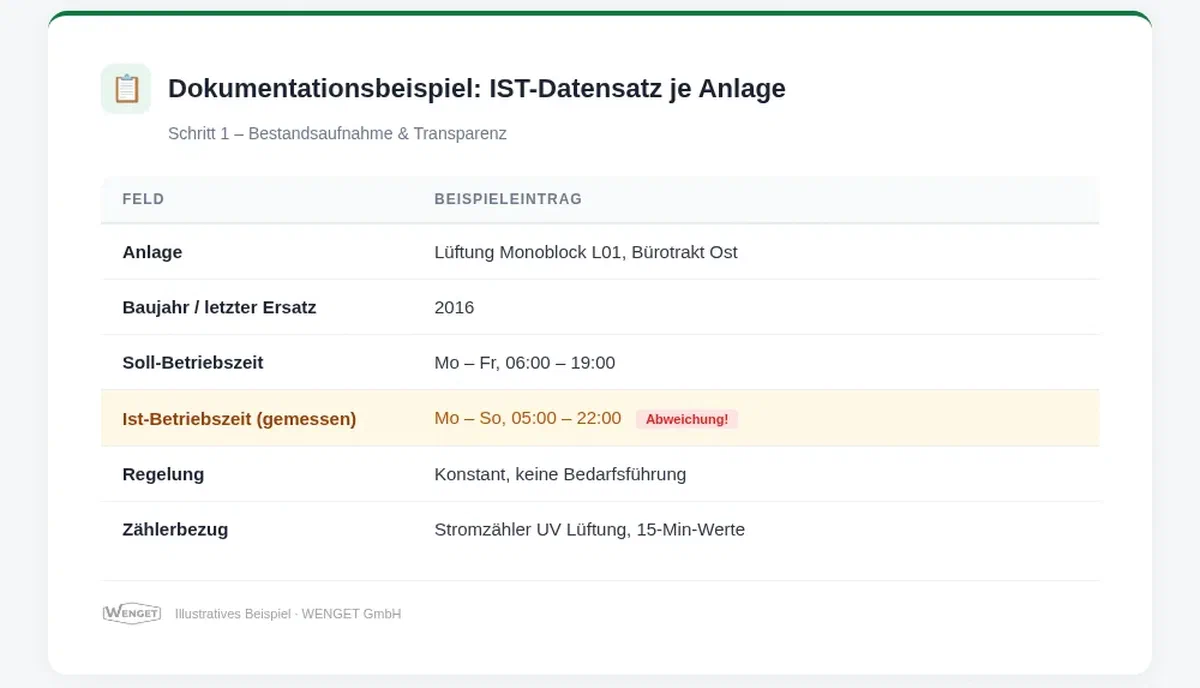Click the 'Zählerbezug' field label

pyautogui.click(x=175, y=529)
